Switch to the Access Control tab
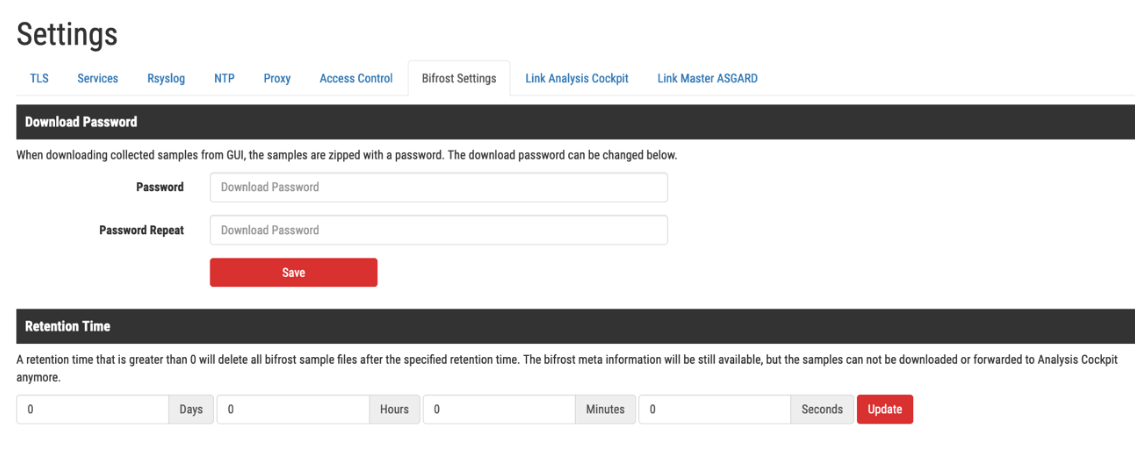Image resolution: width=1135 pixels, height=464 pixels. pos(356,79)
